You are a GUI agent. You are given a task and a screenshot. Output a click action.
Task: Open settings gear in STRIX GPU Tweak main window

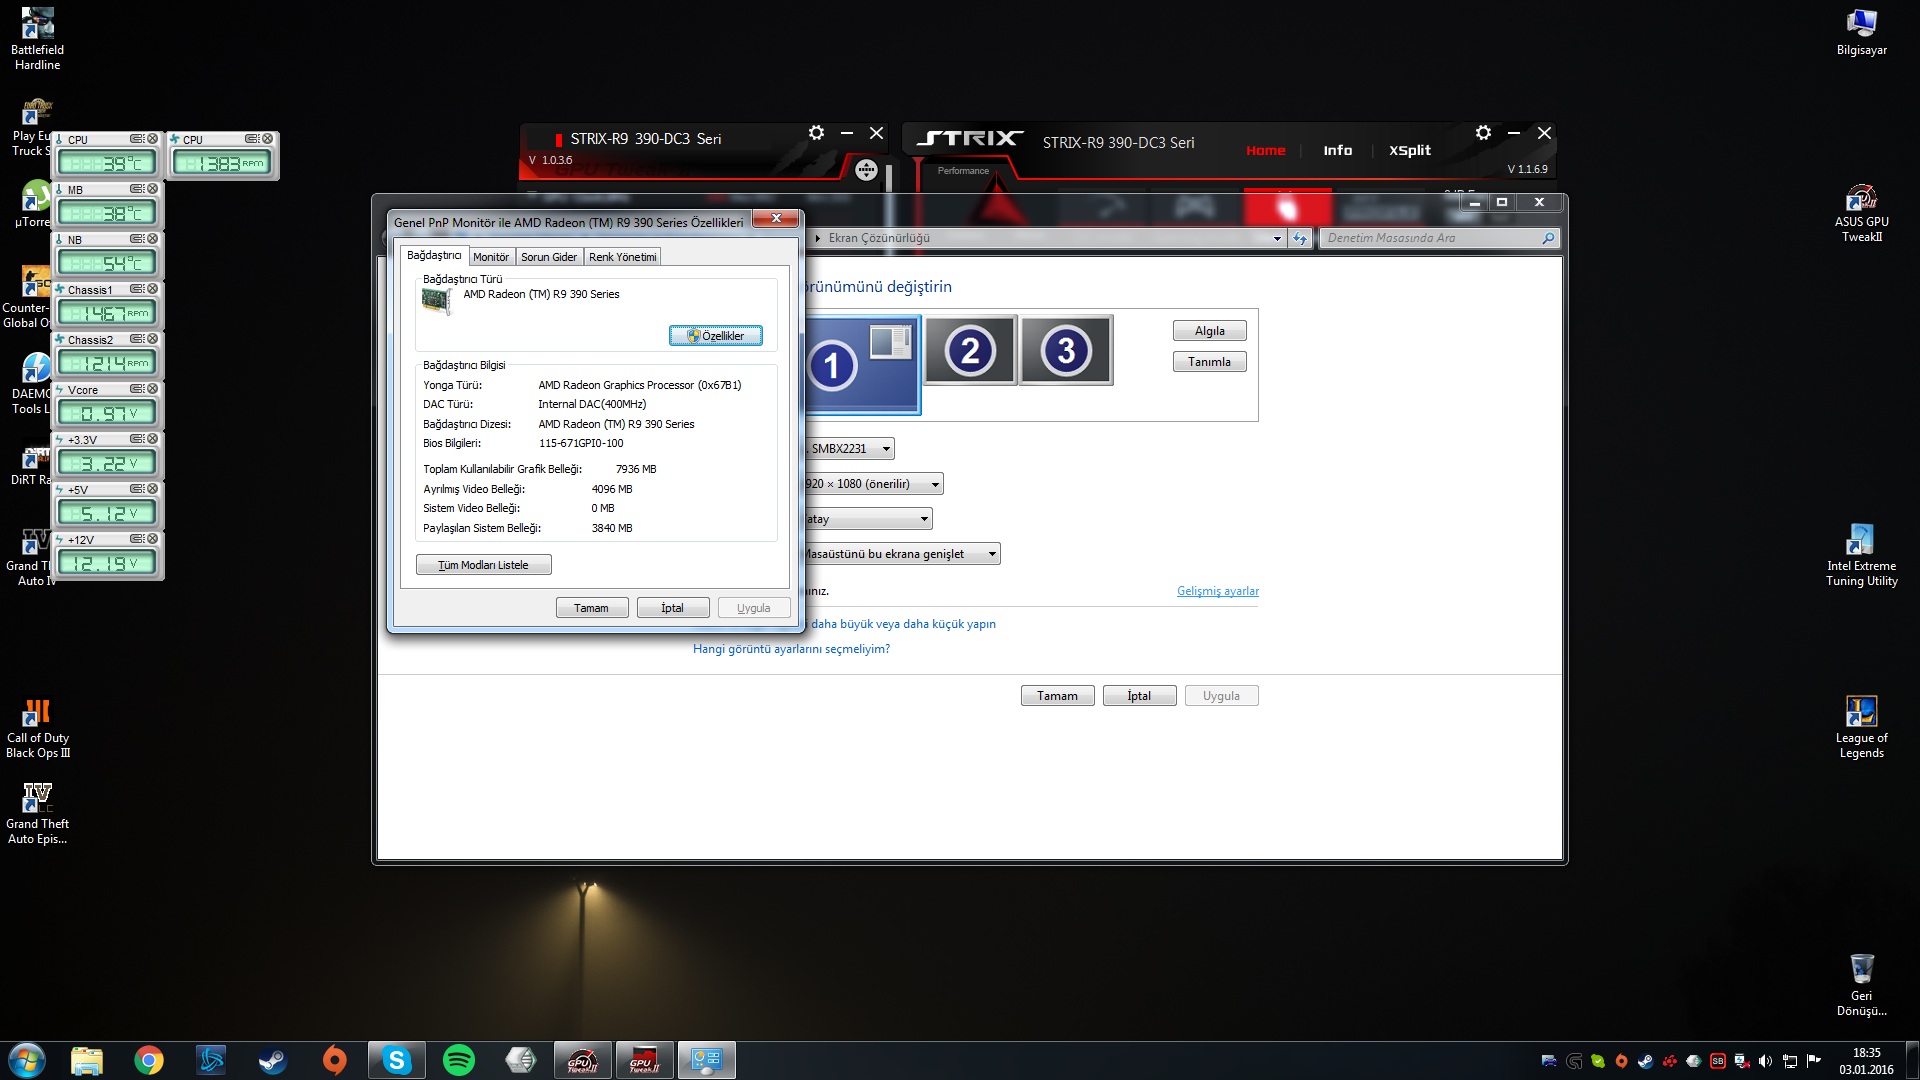point(1483,133)
